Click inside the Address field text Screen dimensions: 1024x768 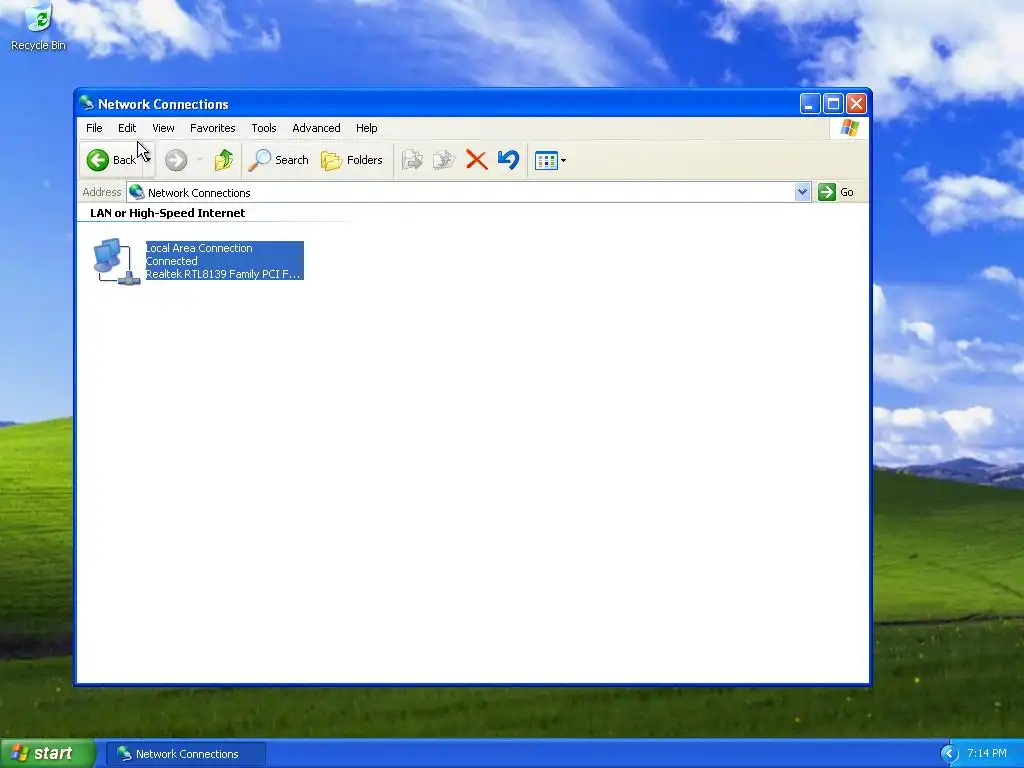point(199,193)
